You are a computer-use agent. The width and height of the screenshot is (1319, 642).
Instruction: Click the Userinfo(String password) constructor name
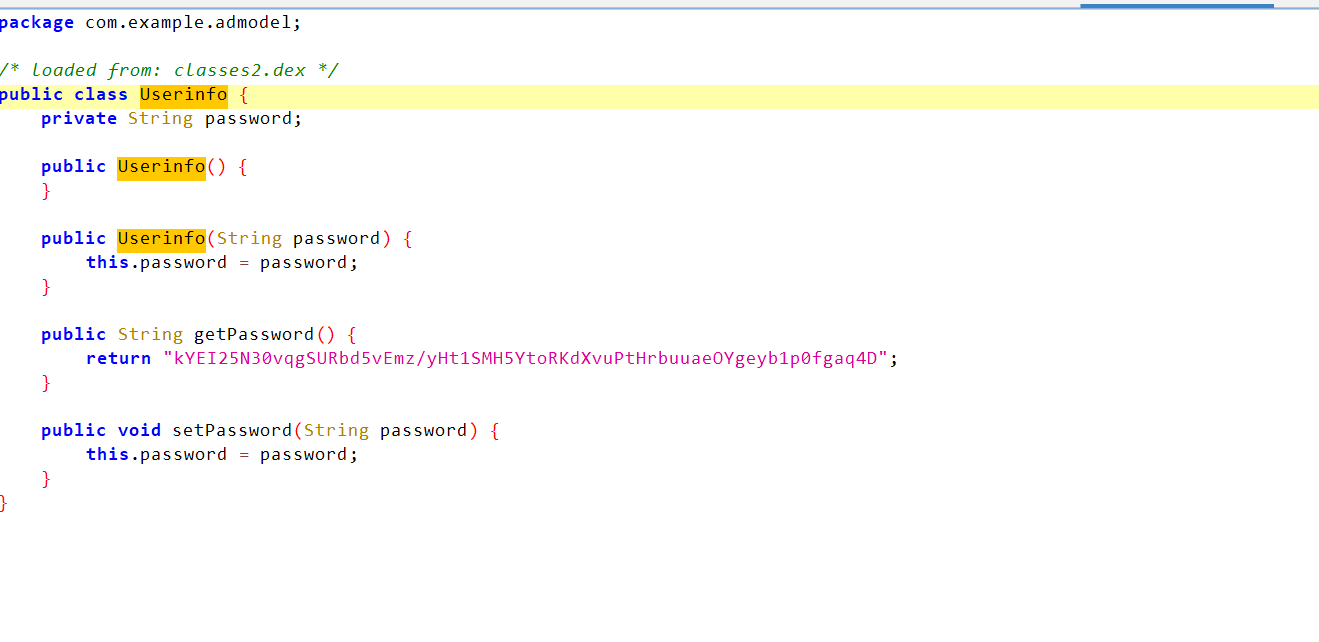[161, 238]
